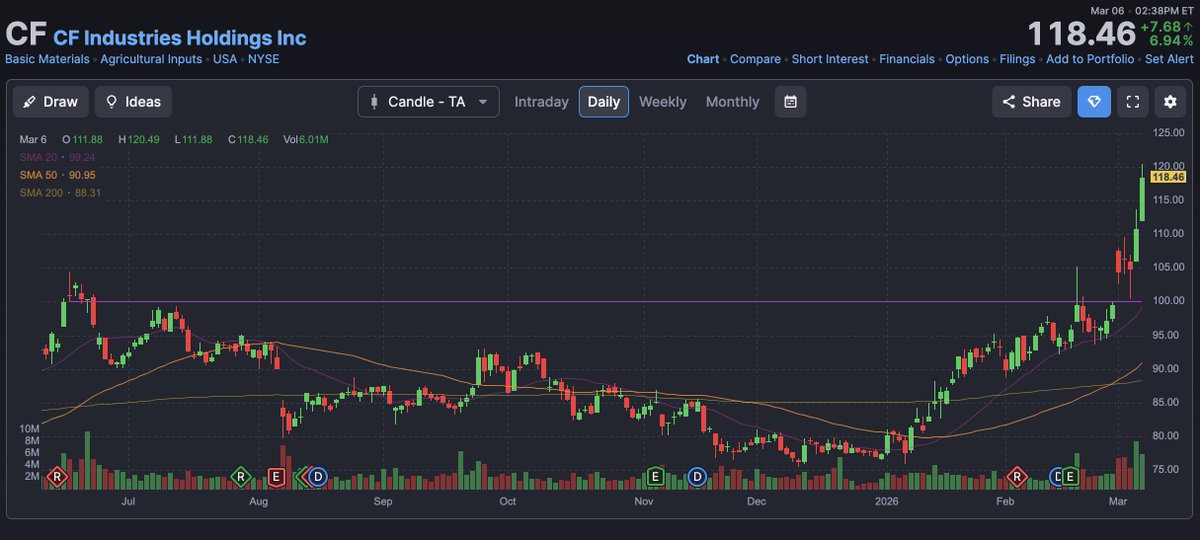This screenshot has width=1200, height=540.
Task: Click the red E earnings marker in August
Action: [x=276, y=476]
